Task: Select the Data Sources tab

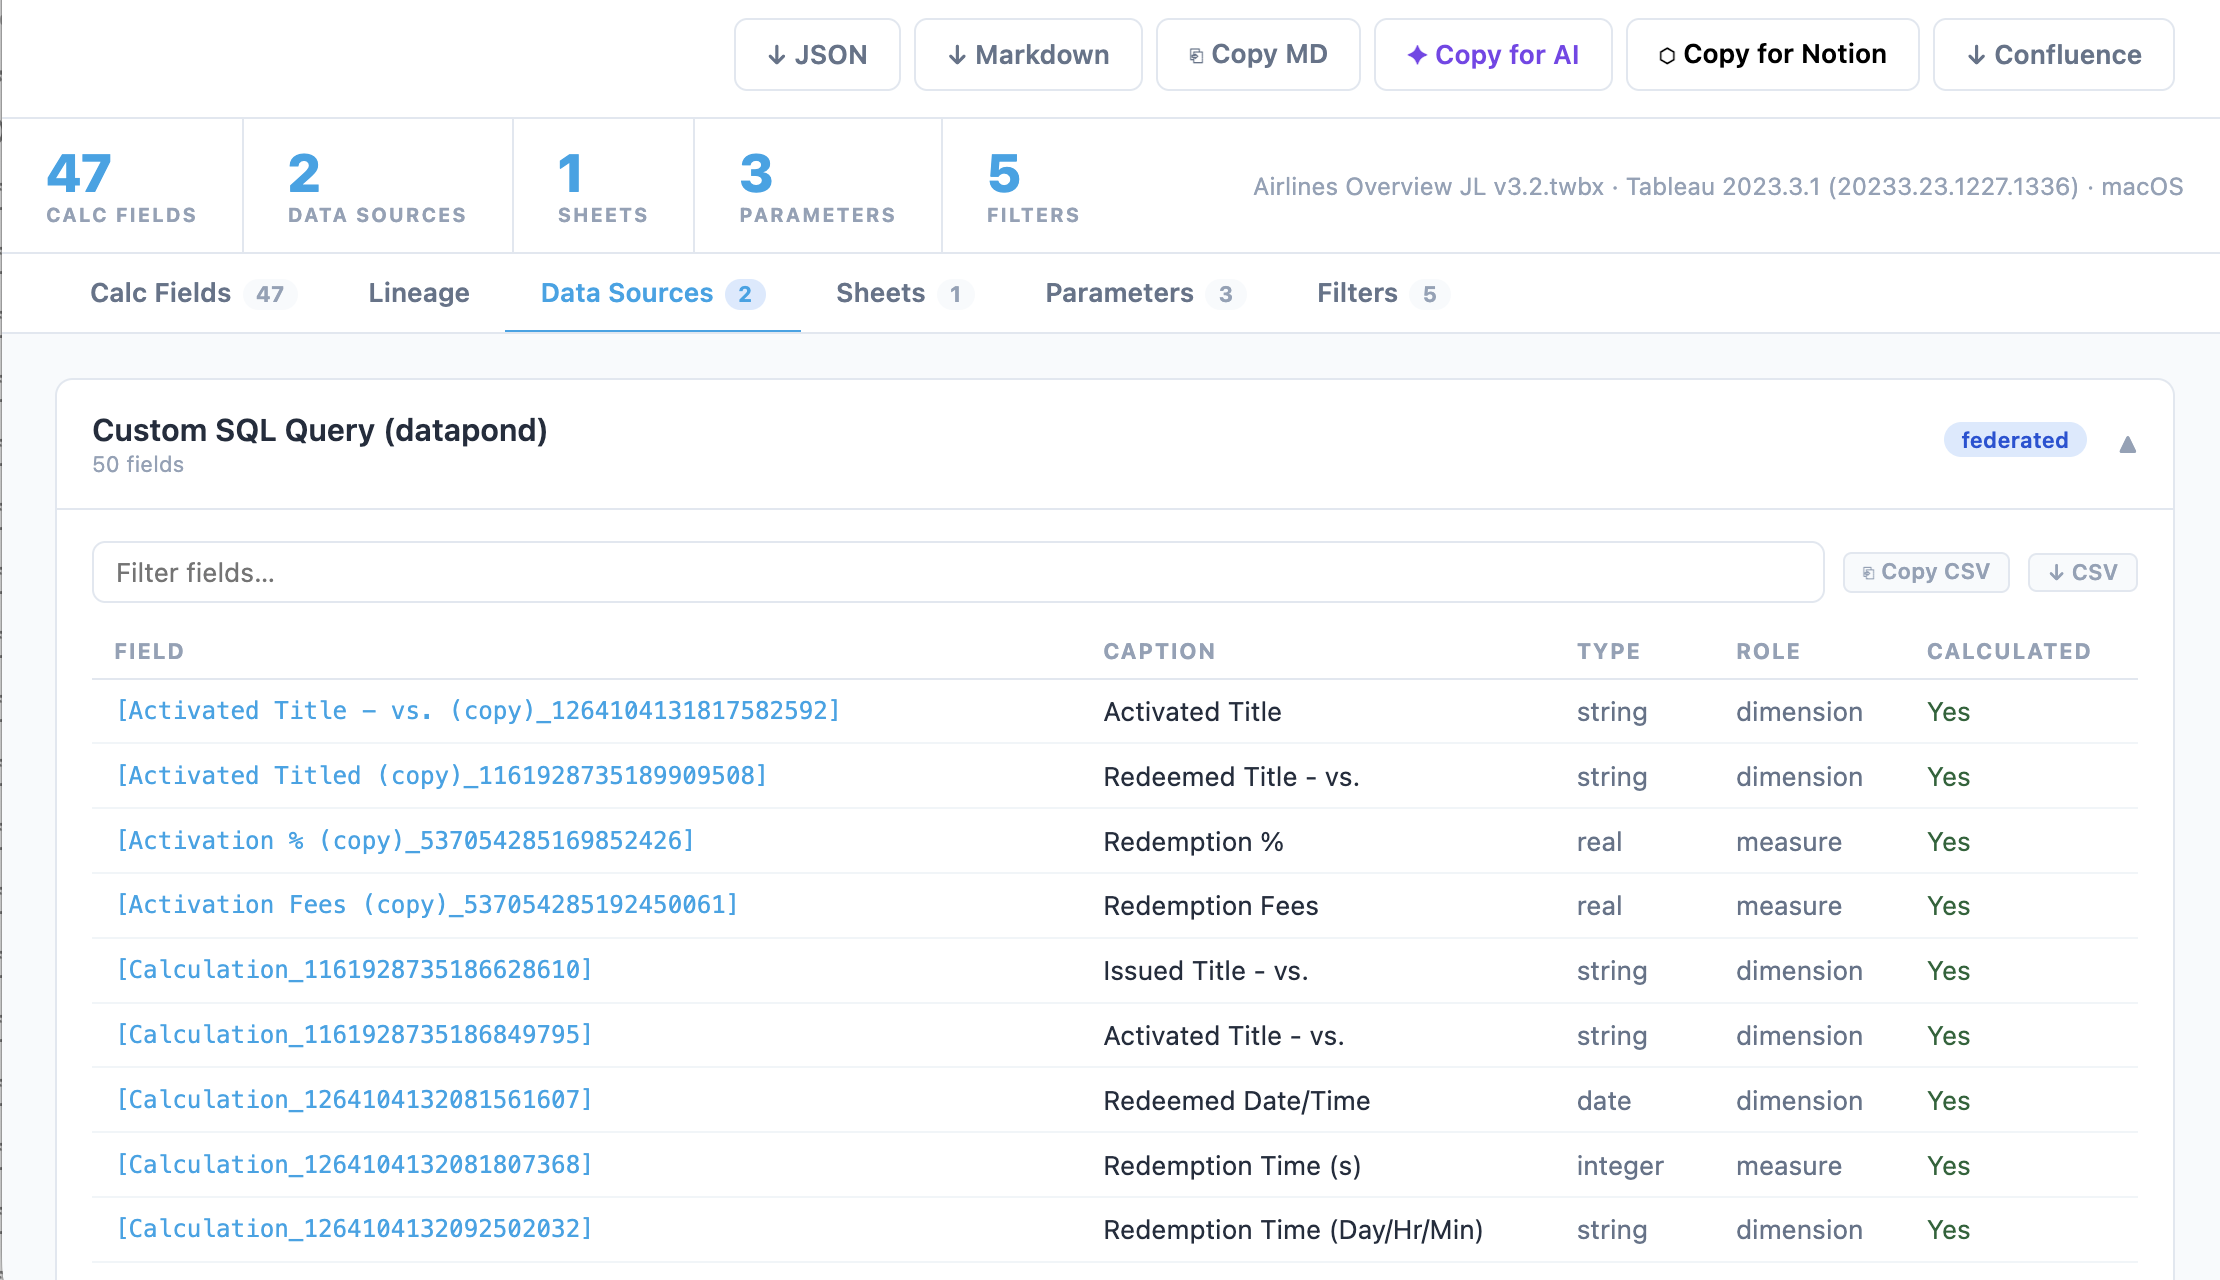Action: pyautogui.click(x=652, y=293)
